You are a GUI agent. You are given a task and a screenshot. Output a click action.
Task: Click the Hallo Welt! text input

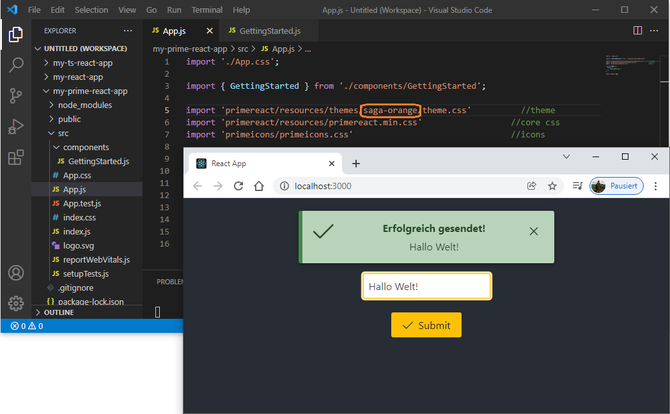click(x=426, y=286)
